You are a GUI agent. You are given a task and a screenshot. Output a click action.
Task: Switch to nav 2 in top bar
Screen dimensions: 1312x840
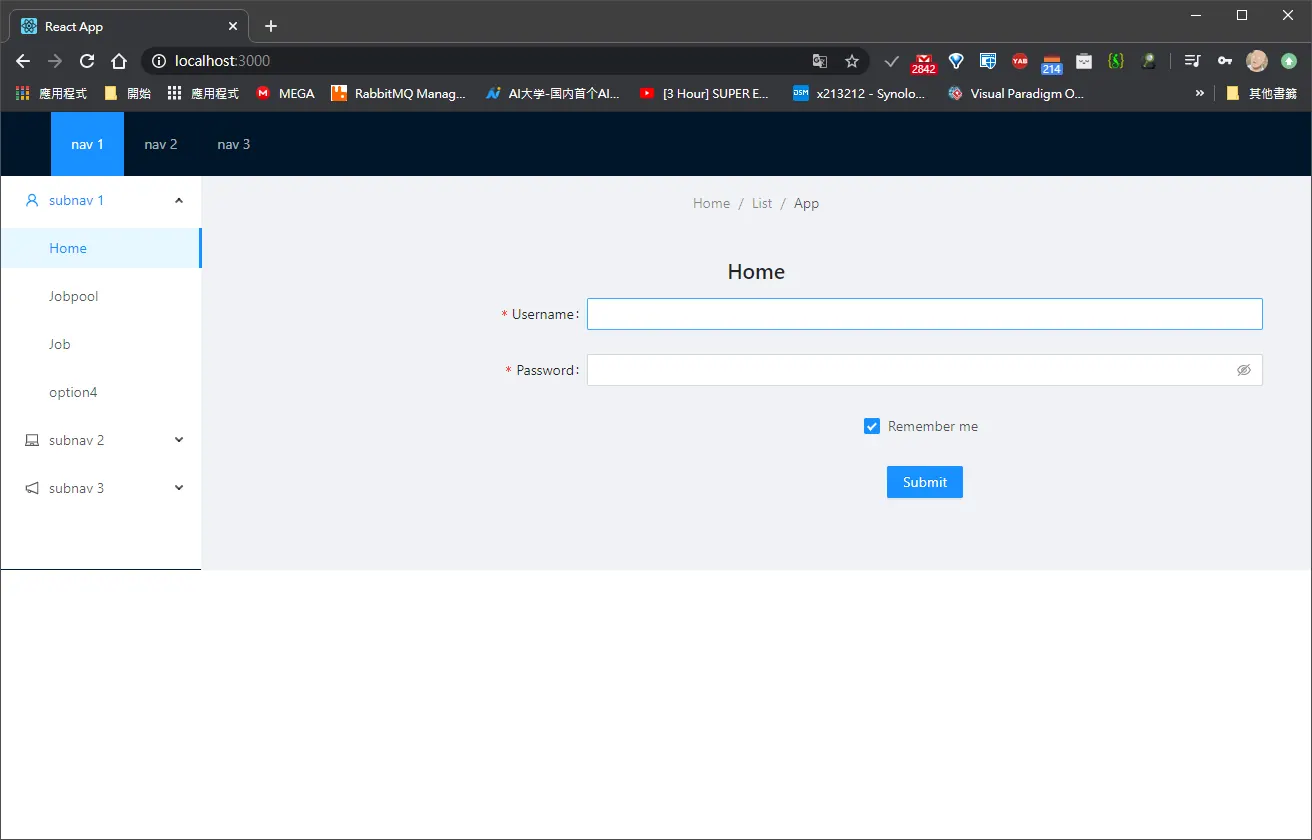(x=161, y=144)
